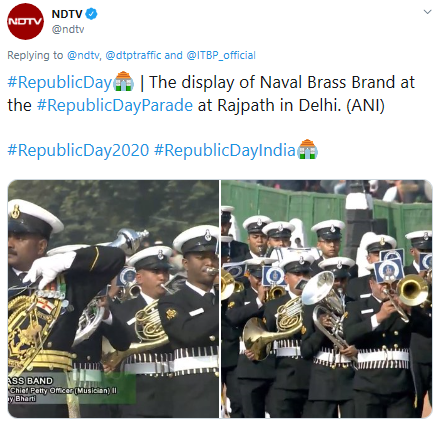Follow the #RepublicDay hashtag
435x428 pixels.
(x=60, y=83)
